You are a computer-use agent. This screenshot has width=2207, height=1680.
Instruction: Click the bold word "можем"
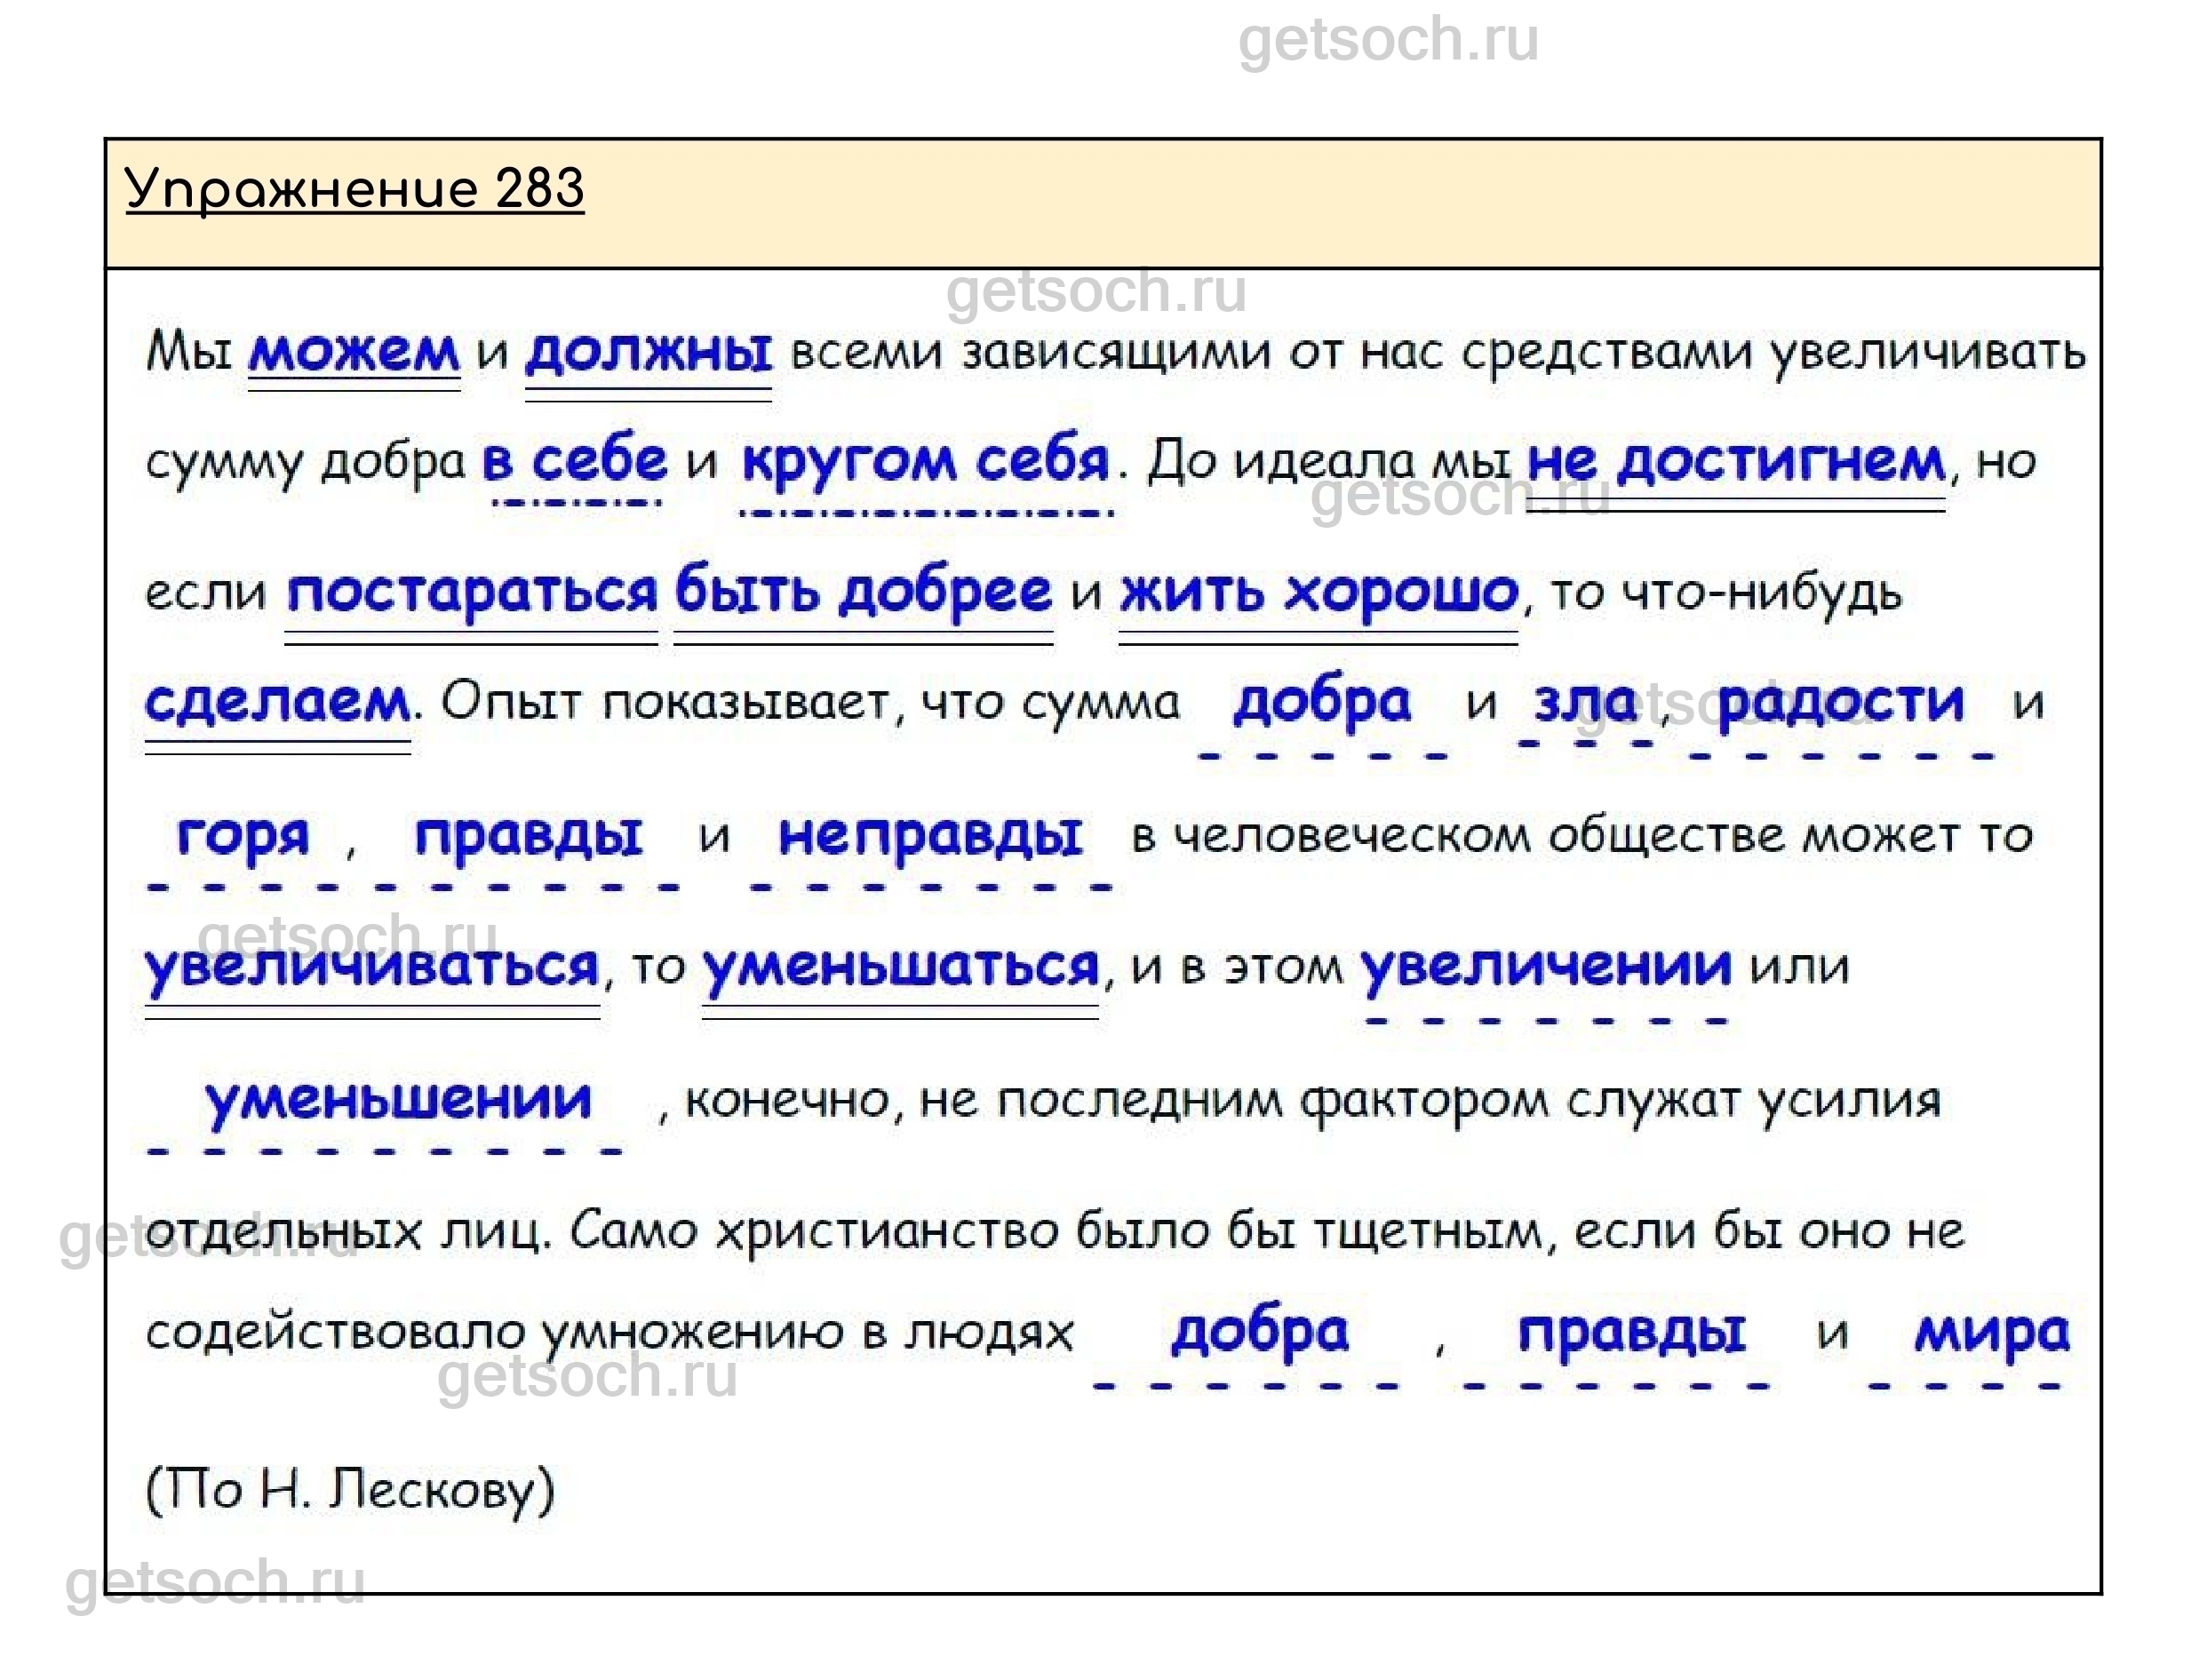(x=354, y=352)
